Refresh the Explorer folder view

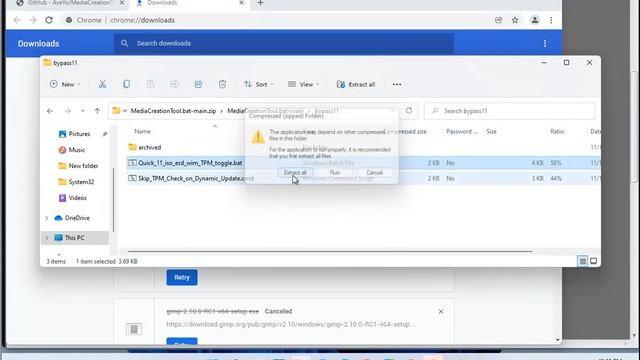pos(409,111)
